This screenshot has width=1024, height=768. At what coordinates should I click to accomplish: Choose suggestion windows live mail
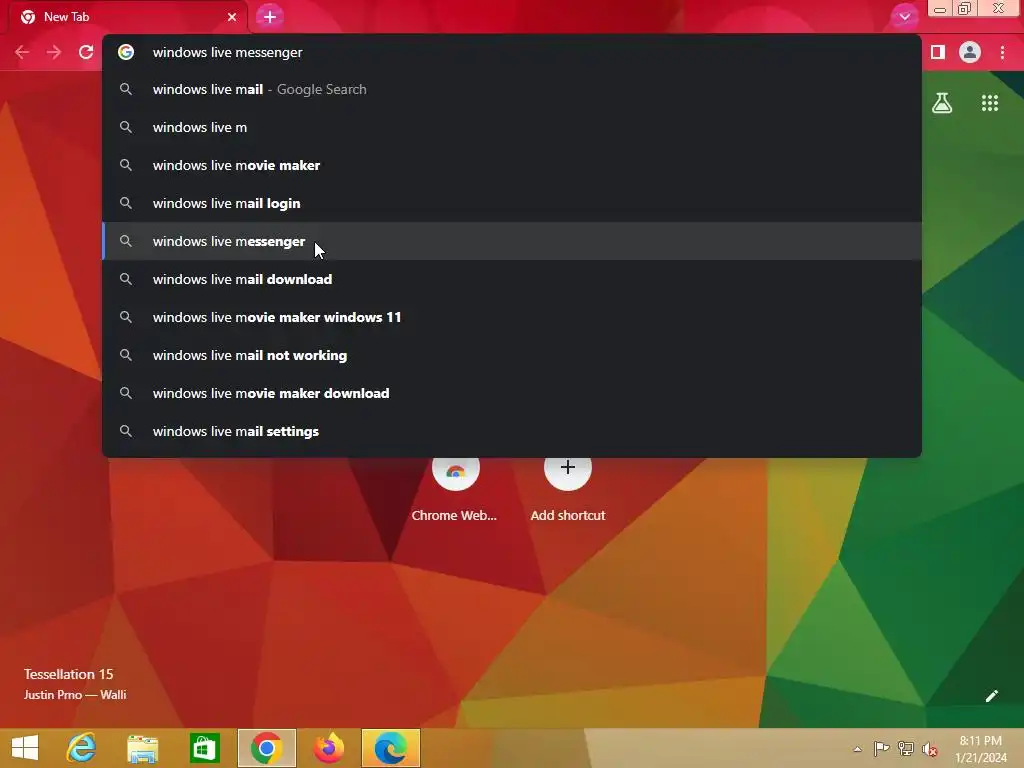pos(512,89)
